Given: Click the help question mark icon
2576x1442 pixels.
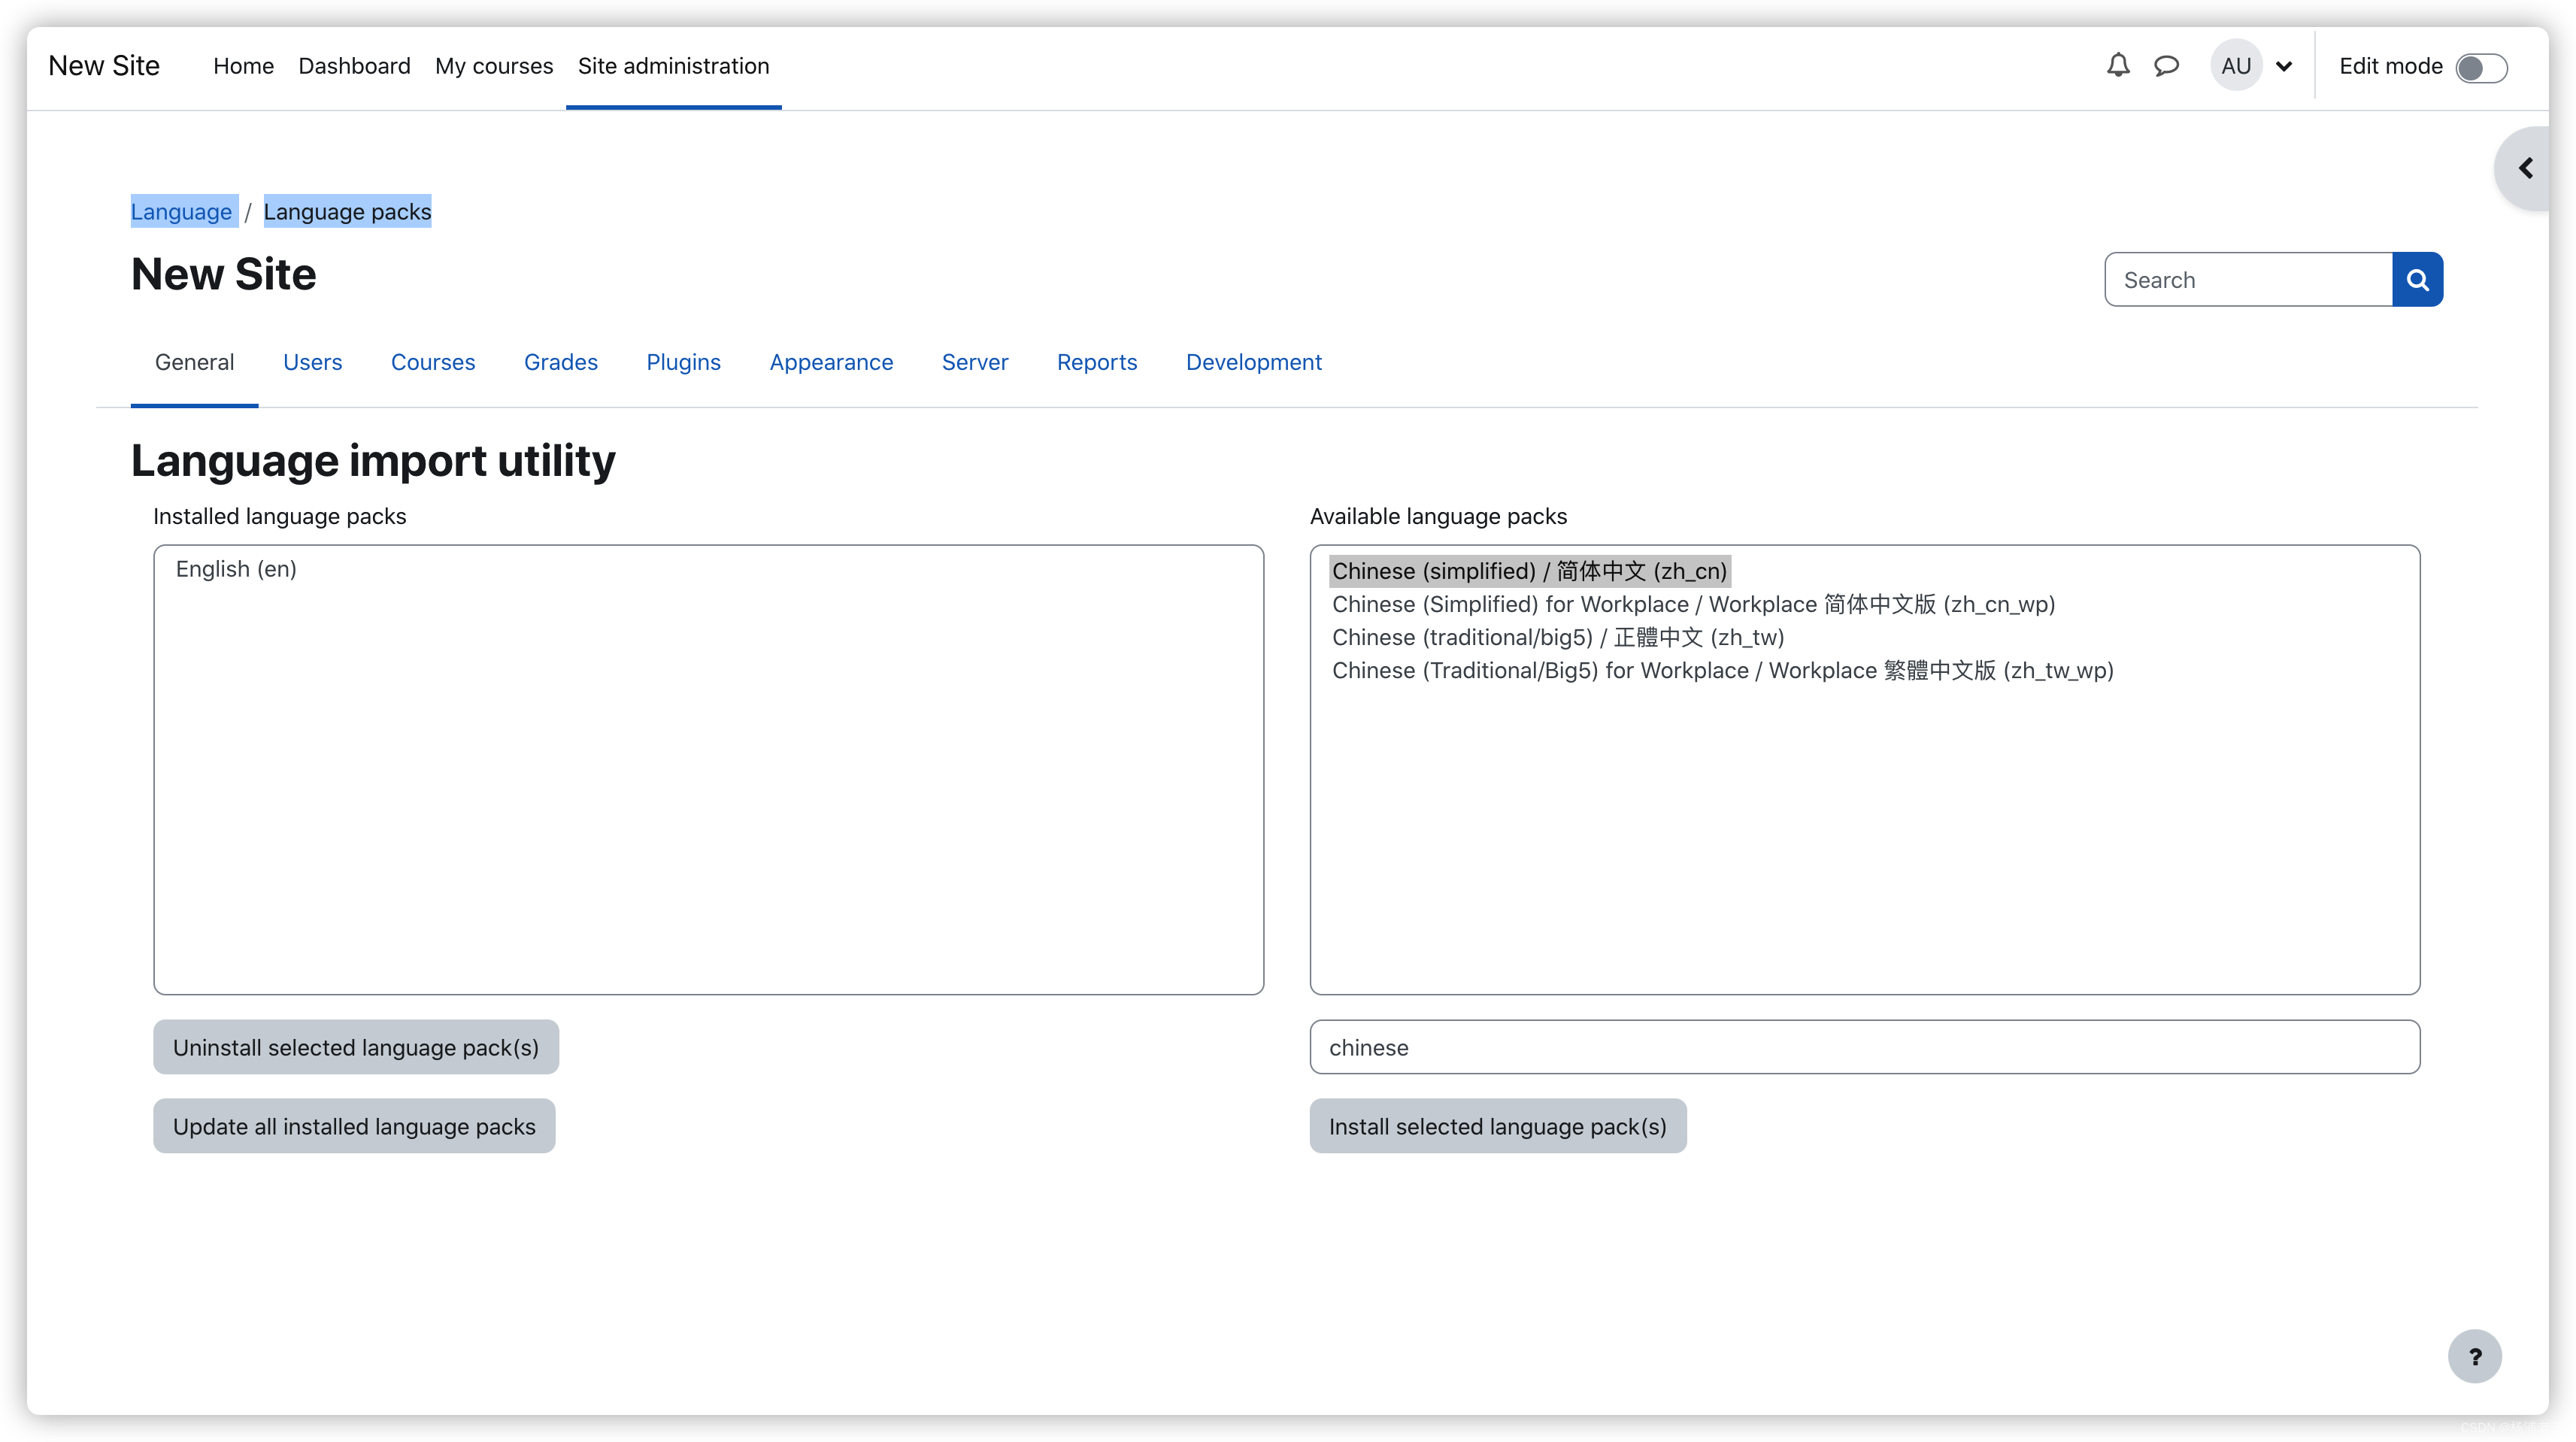Looking at the screenshot, I should point(2475,1356).
